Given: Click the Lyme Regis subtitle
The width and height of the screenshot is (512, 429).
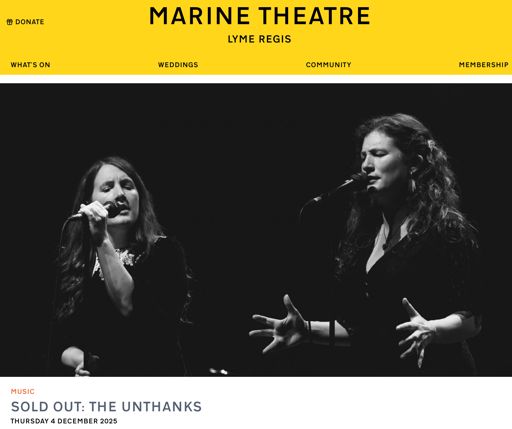Looking at the screenshot, I should 259,39.
